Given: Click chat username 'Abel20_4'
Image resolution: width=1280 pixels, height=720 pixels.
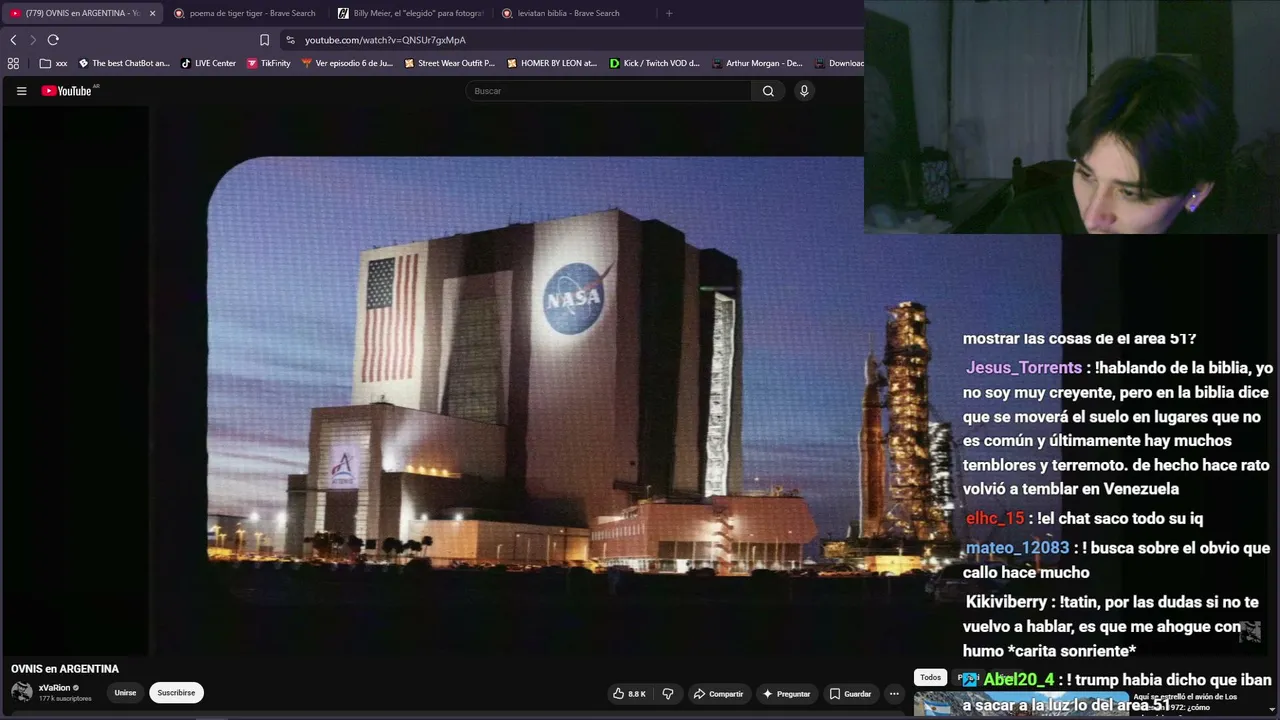Looking at the screenshot, I should [x=1019, y=679].
